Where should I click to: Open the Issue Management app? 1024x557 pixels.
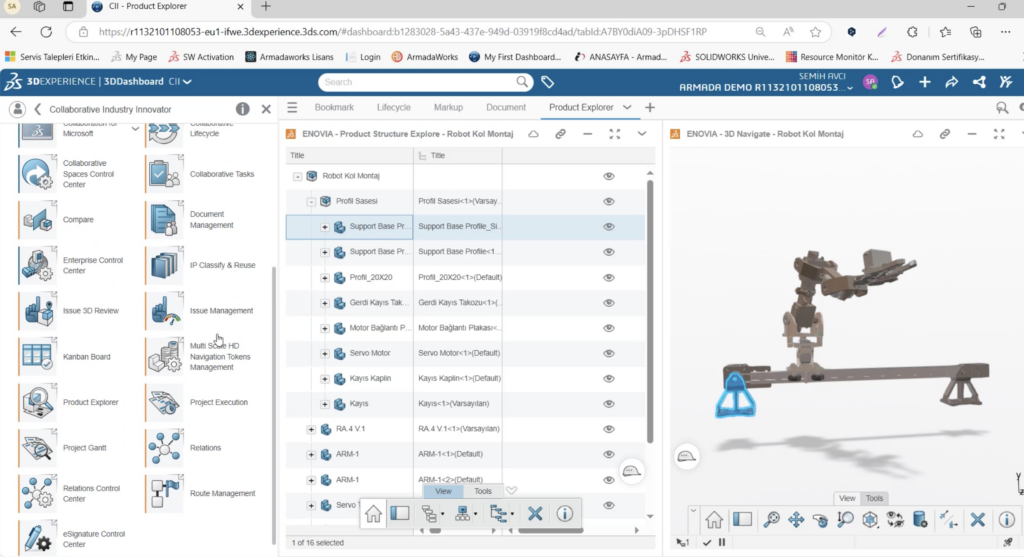pyautogui.click(x=165, y=311)
